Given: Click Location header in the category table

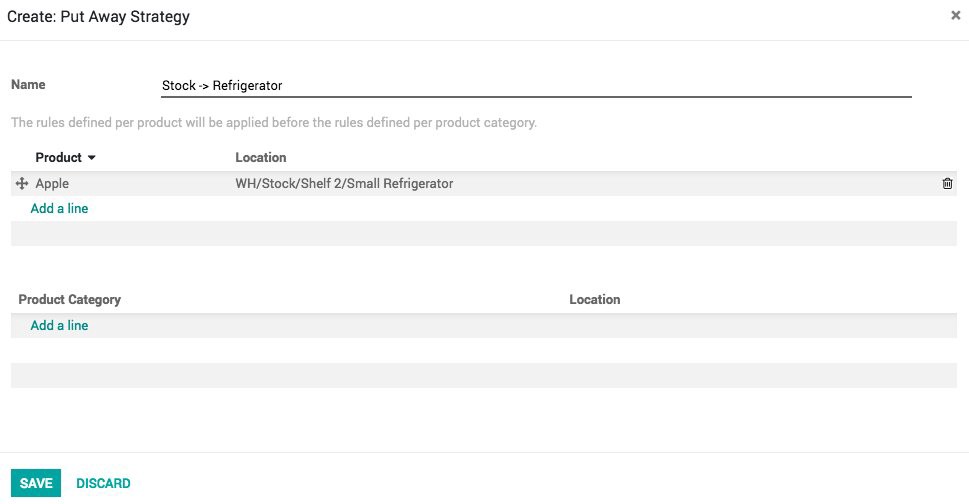Looking at the screenshot, I should [x=595, y=300].
